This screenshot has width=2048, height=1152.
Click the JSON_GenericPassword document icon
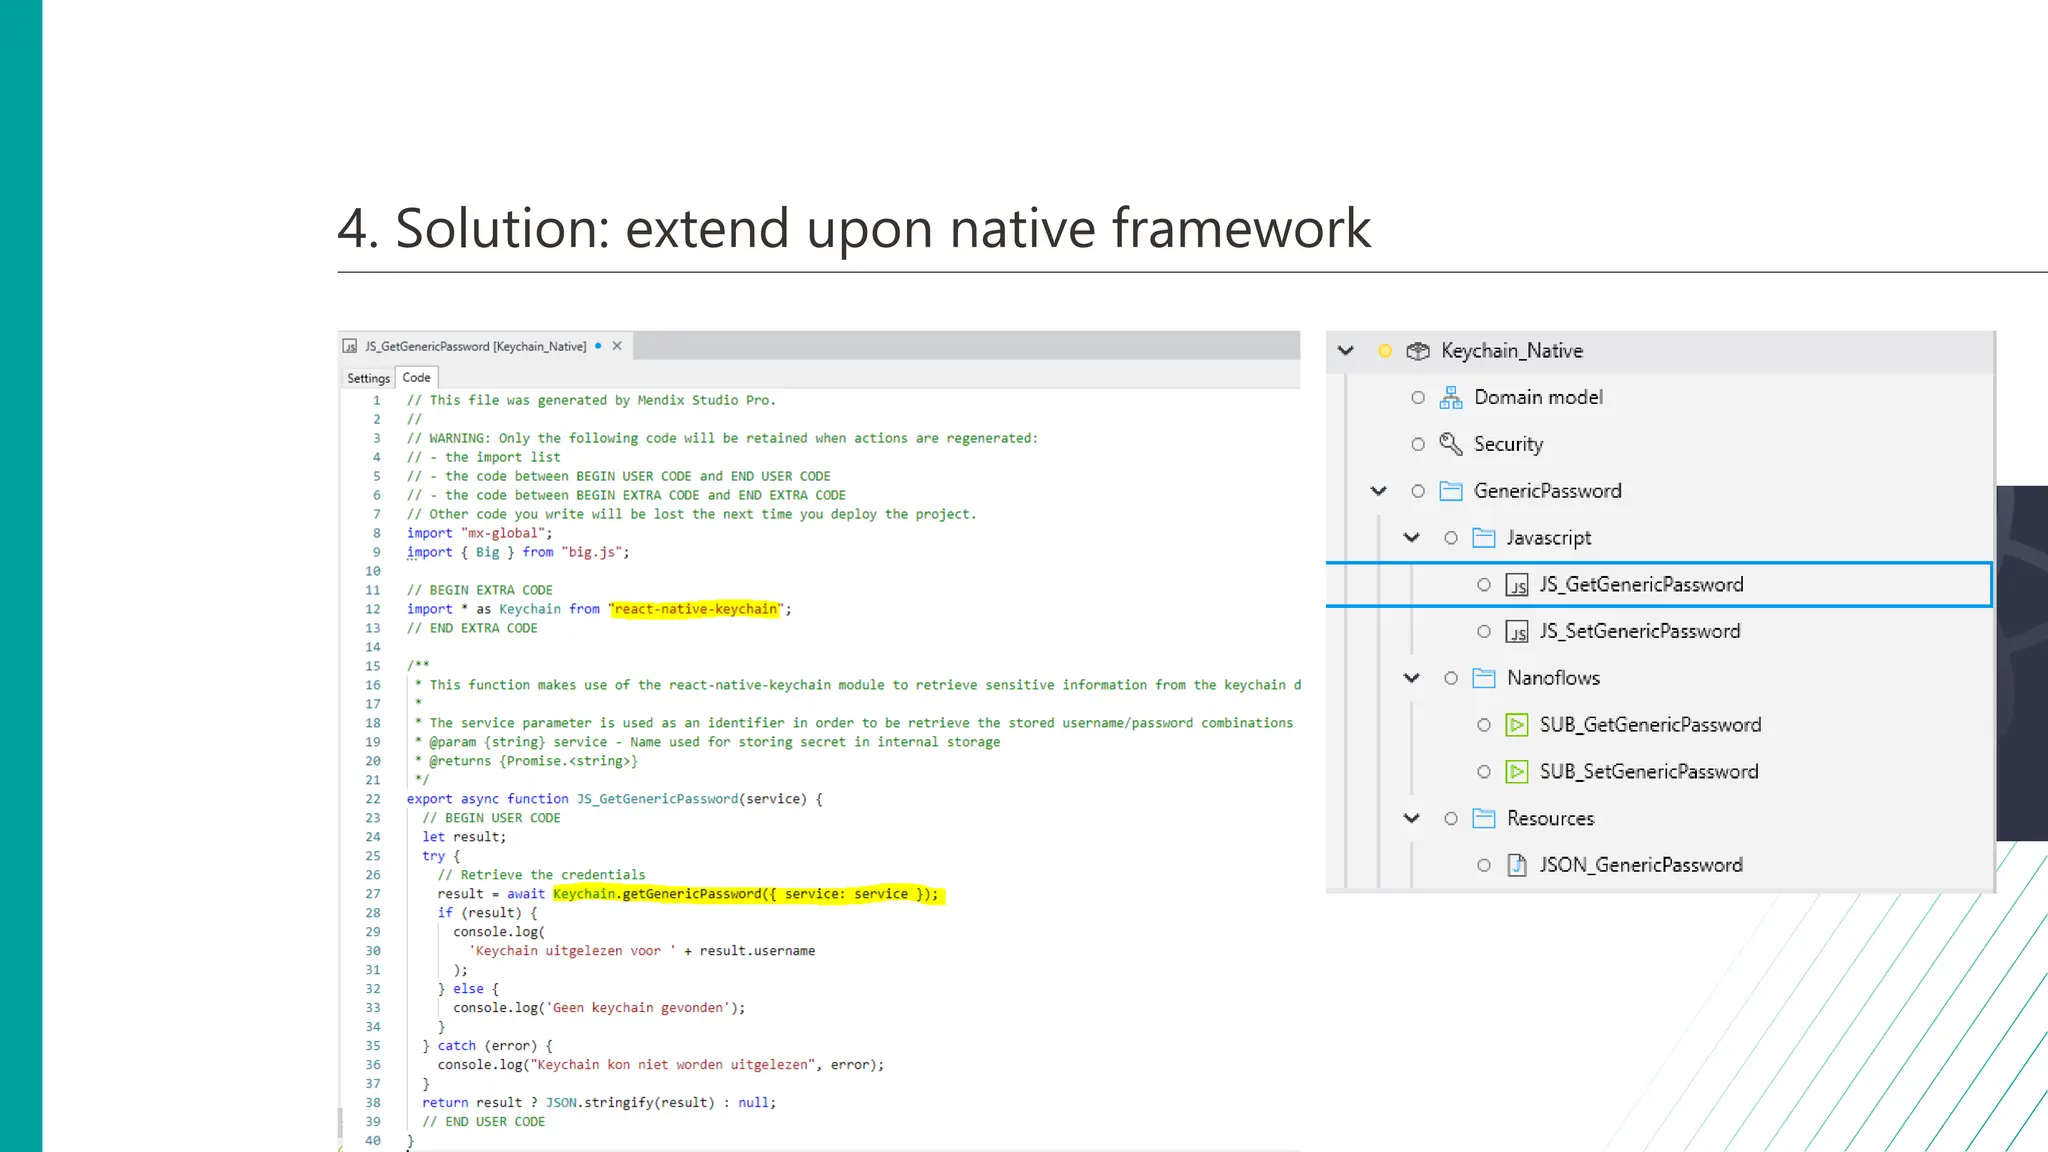[1517, 865]
